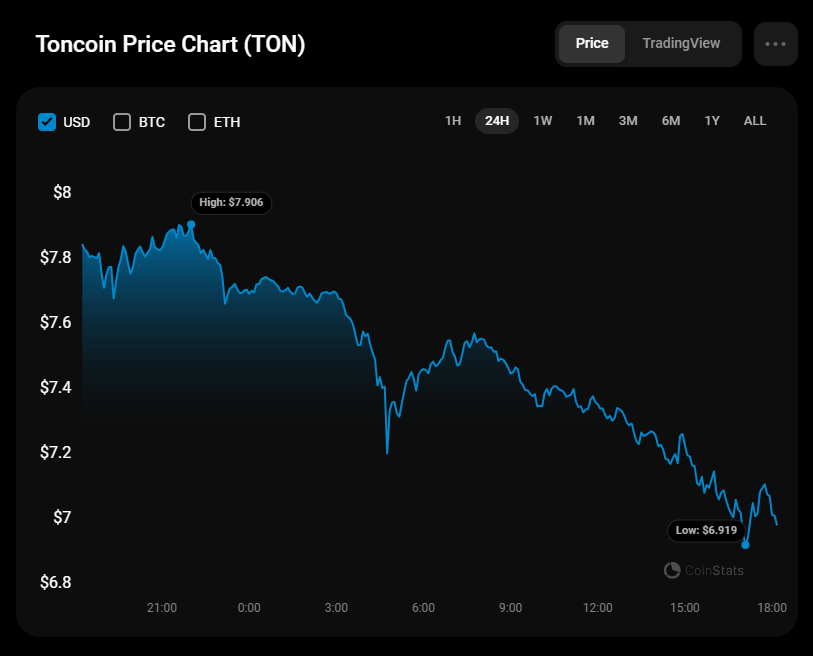
Task: Click the high point dot on chart
Action: (191, 225)
